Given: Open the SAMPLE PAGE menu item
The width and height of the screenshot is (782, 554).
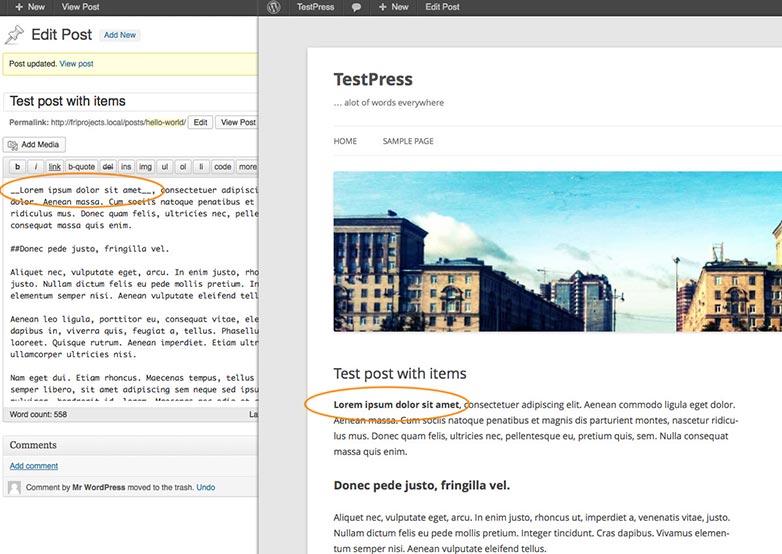Looking at the screenshot, I should 408,141.
